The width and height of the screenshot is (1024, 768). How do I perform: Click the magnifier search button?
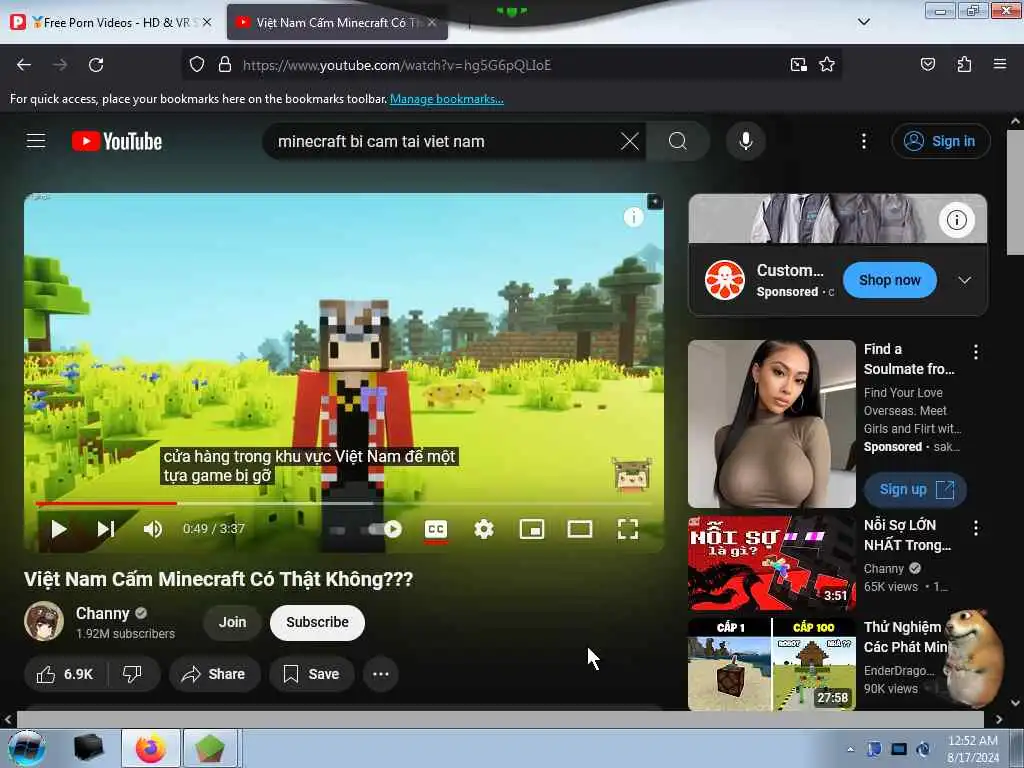[x=678, y=141]
